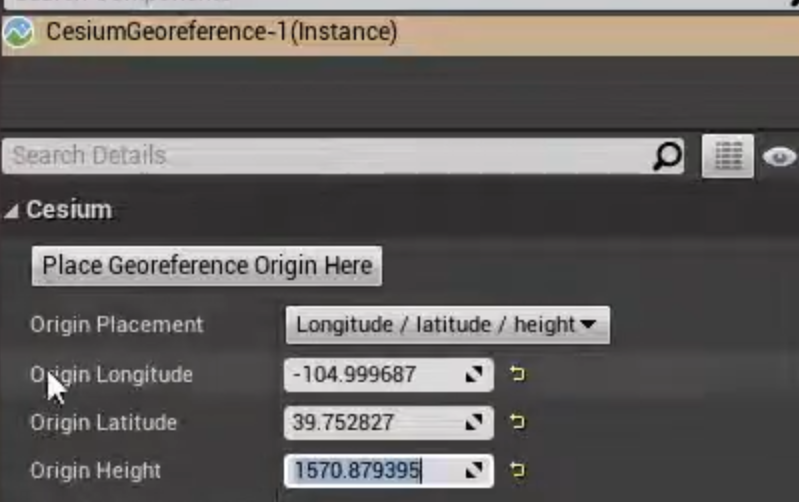Reset Origin Latitude to default
Viewport: 799px width, 502px height.
tap(517, 422)
